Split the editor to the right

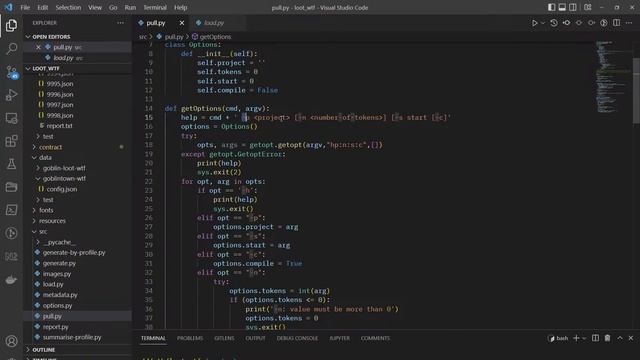pos(616,23)
